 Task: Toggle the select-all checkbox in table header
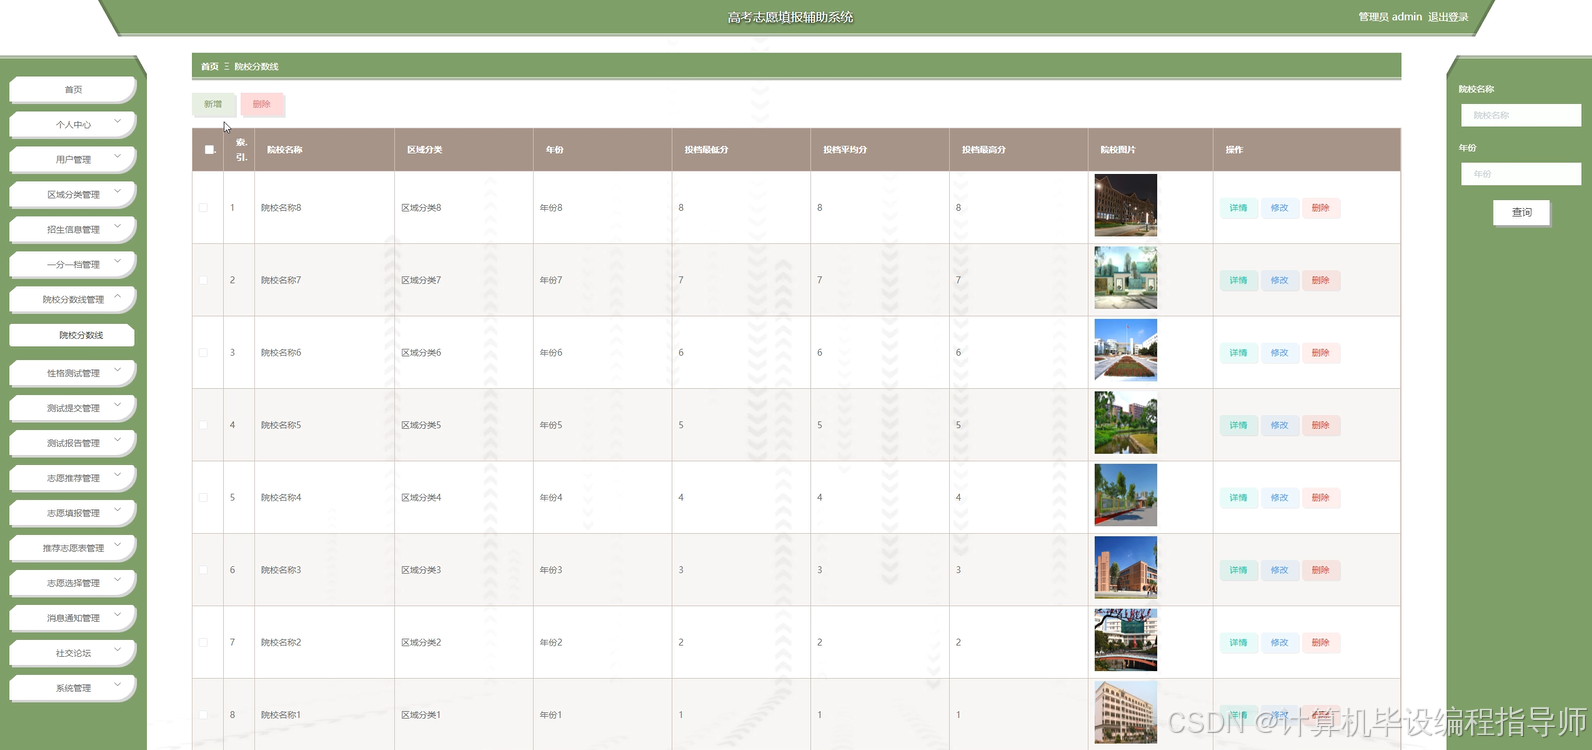pyautogui.click(x=209, y=150)
